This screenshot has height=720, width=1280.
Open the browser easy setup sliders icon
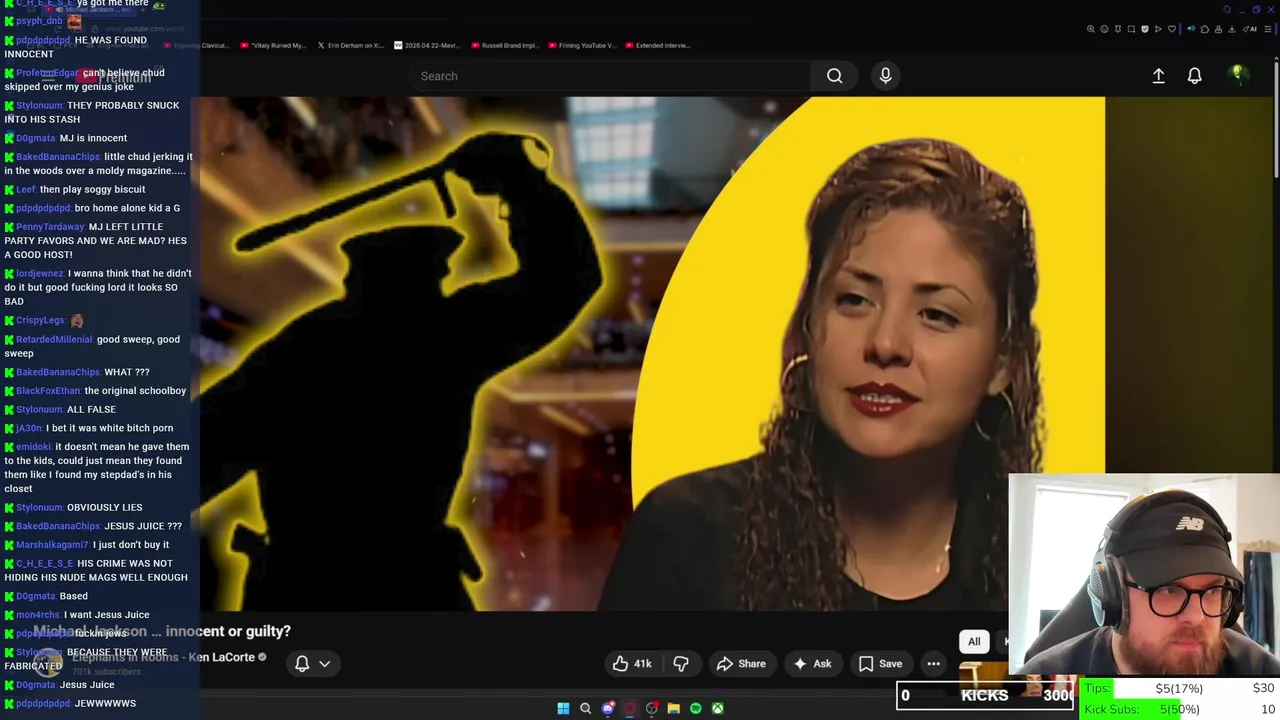(1268, 29)
